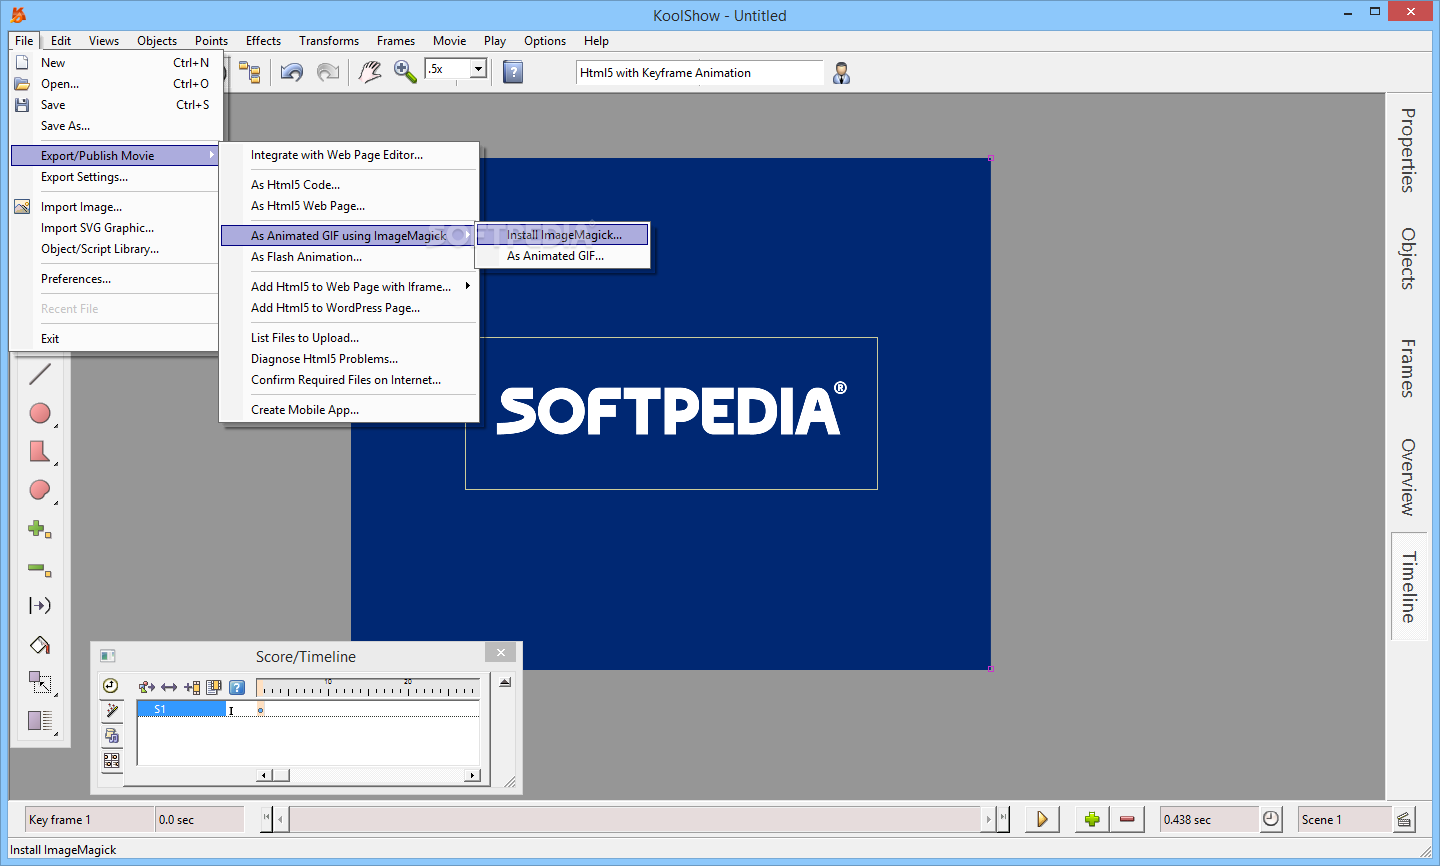The width and height of the screenshot is (1440, 866).
Task: Select As Flash Animation export option
Action: coord(349,257)
